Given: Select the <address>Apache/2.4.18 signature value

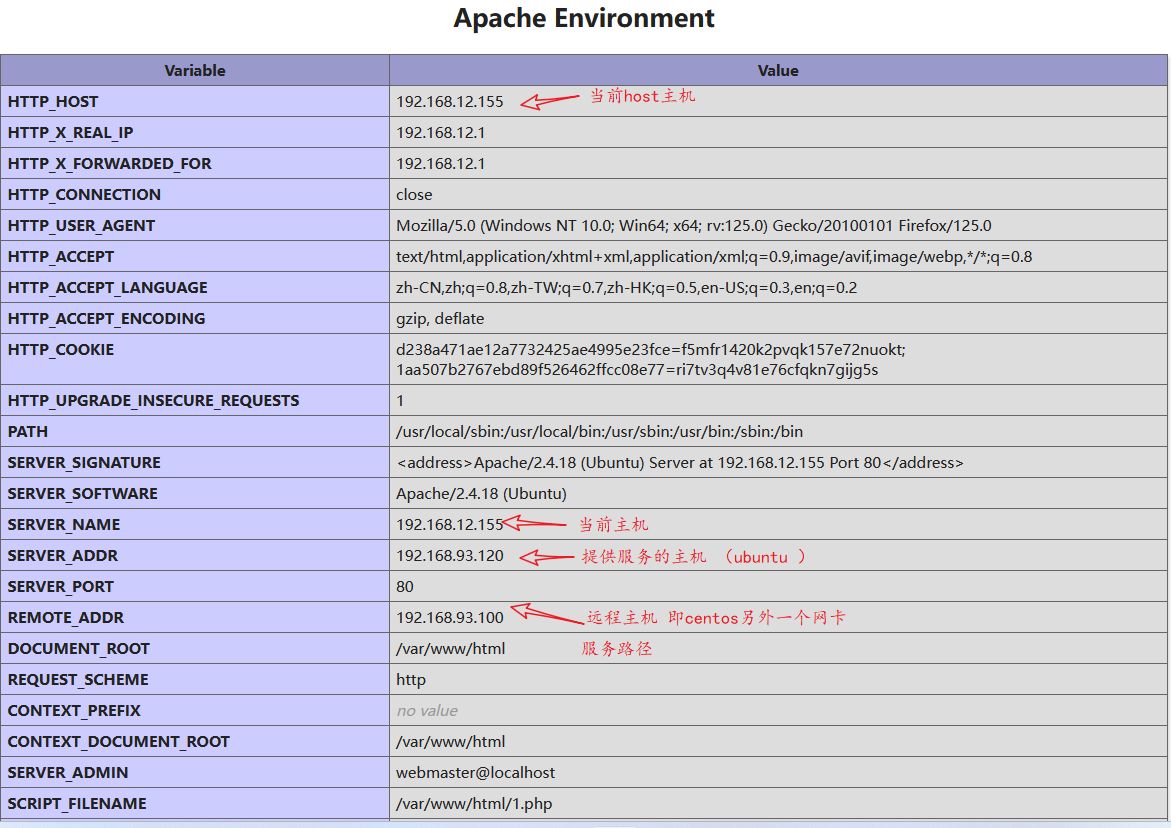Looking at the screenshot, I should (680, 462).
